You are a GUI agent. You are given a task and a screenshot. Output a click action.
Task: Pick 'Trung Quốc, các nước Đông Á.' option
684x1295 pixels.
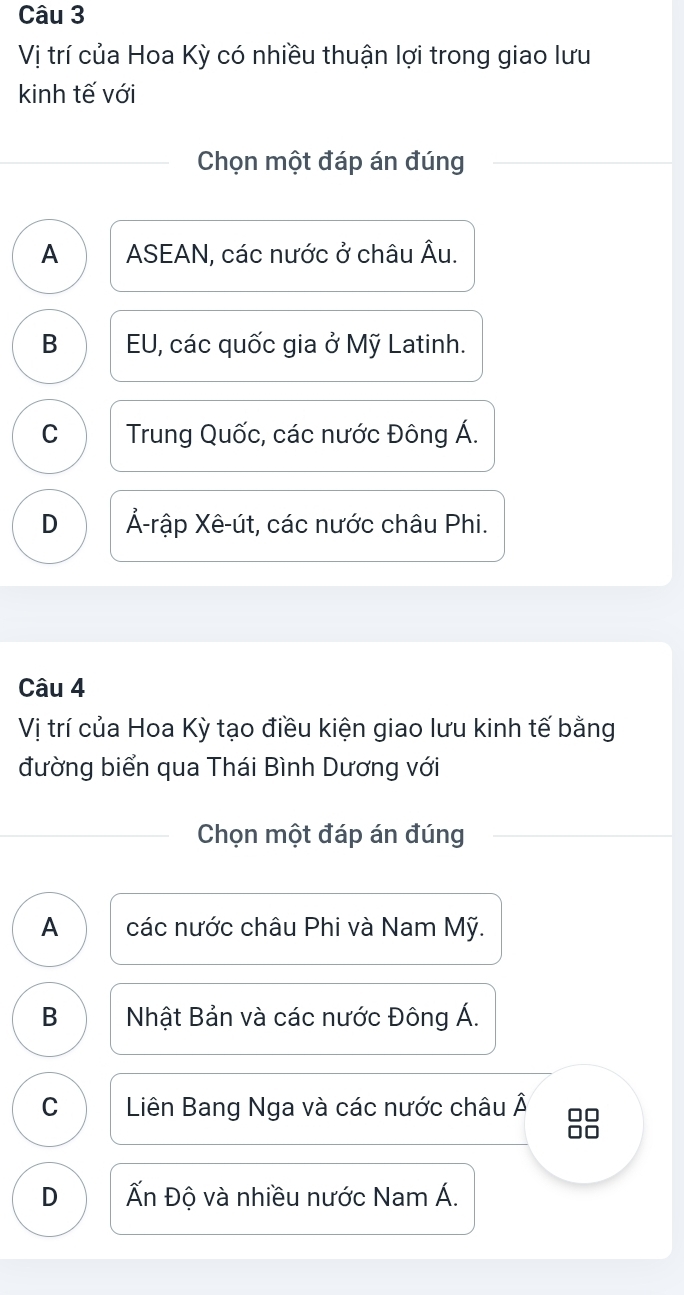[302, 436]
